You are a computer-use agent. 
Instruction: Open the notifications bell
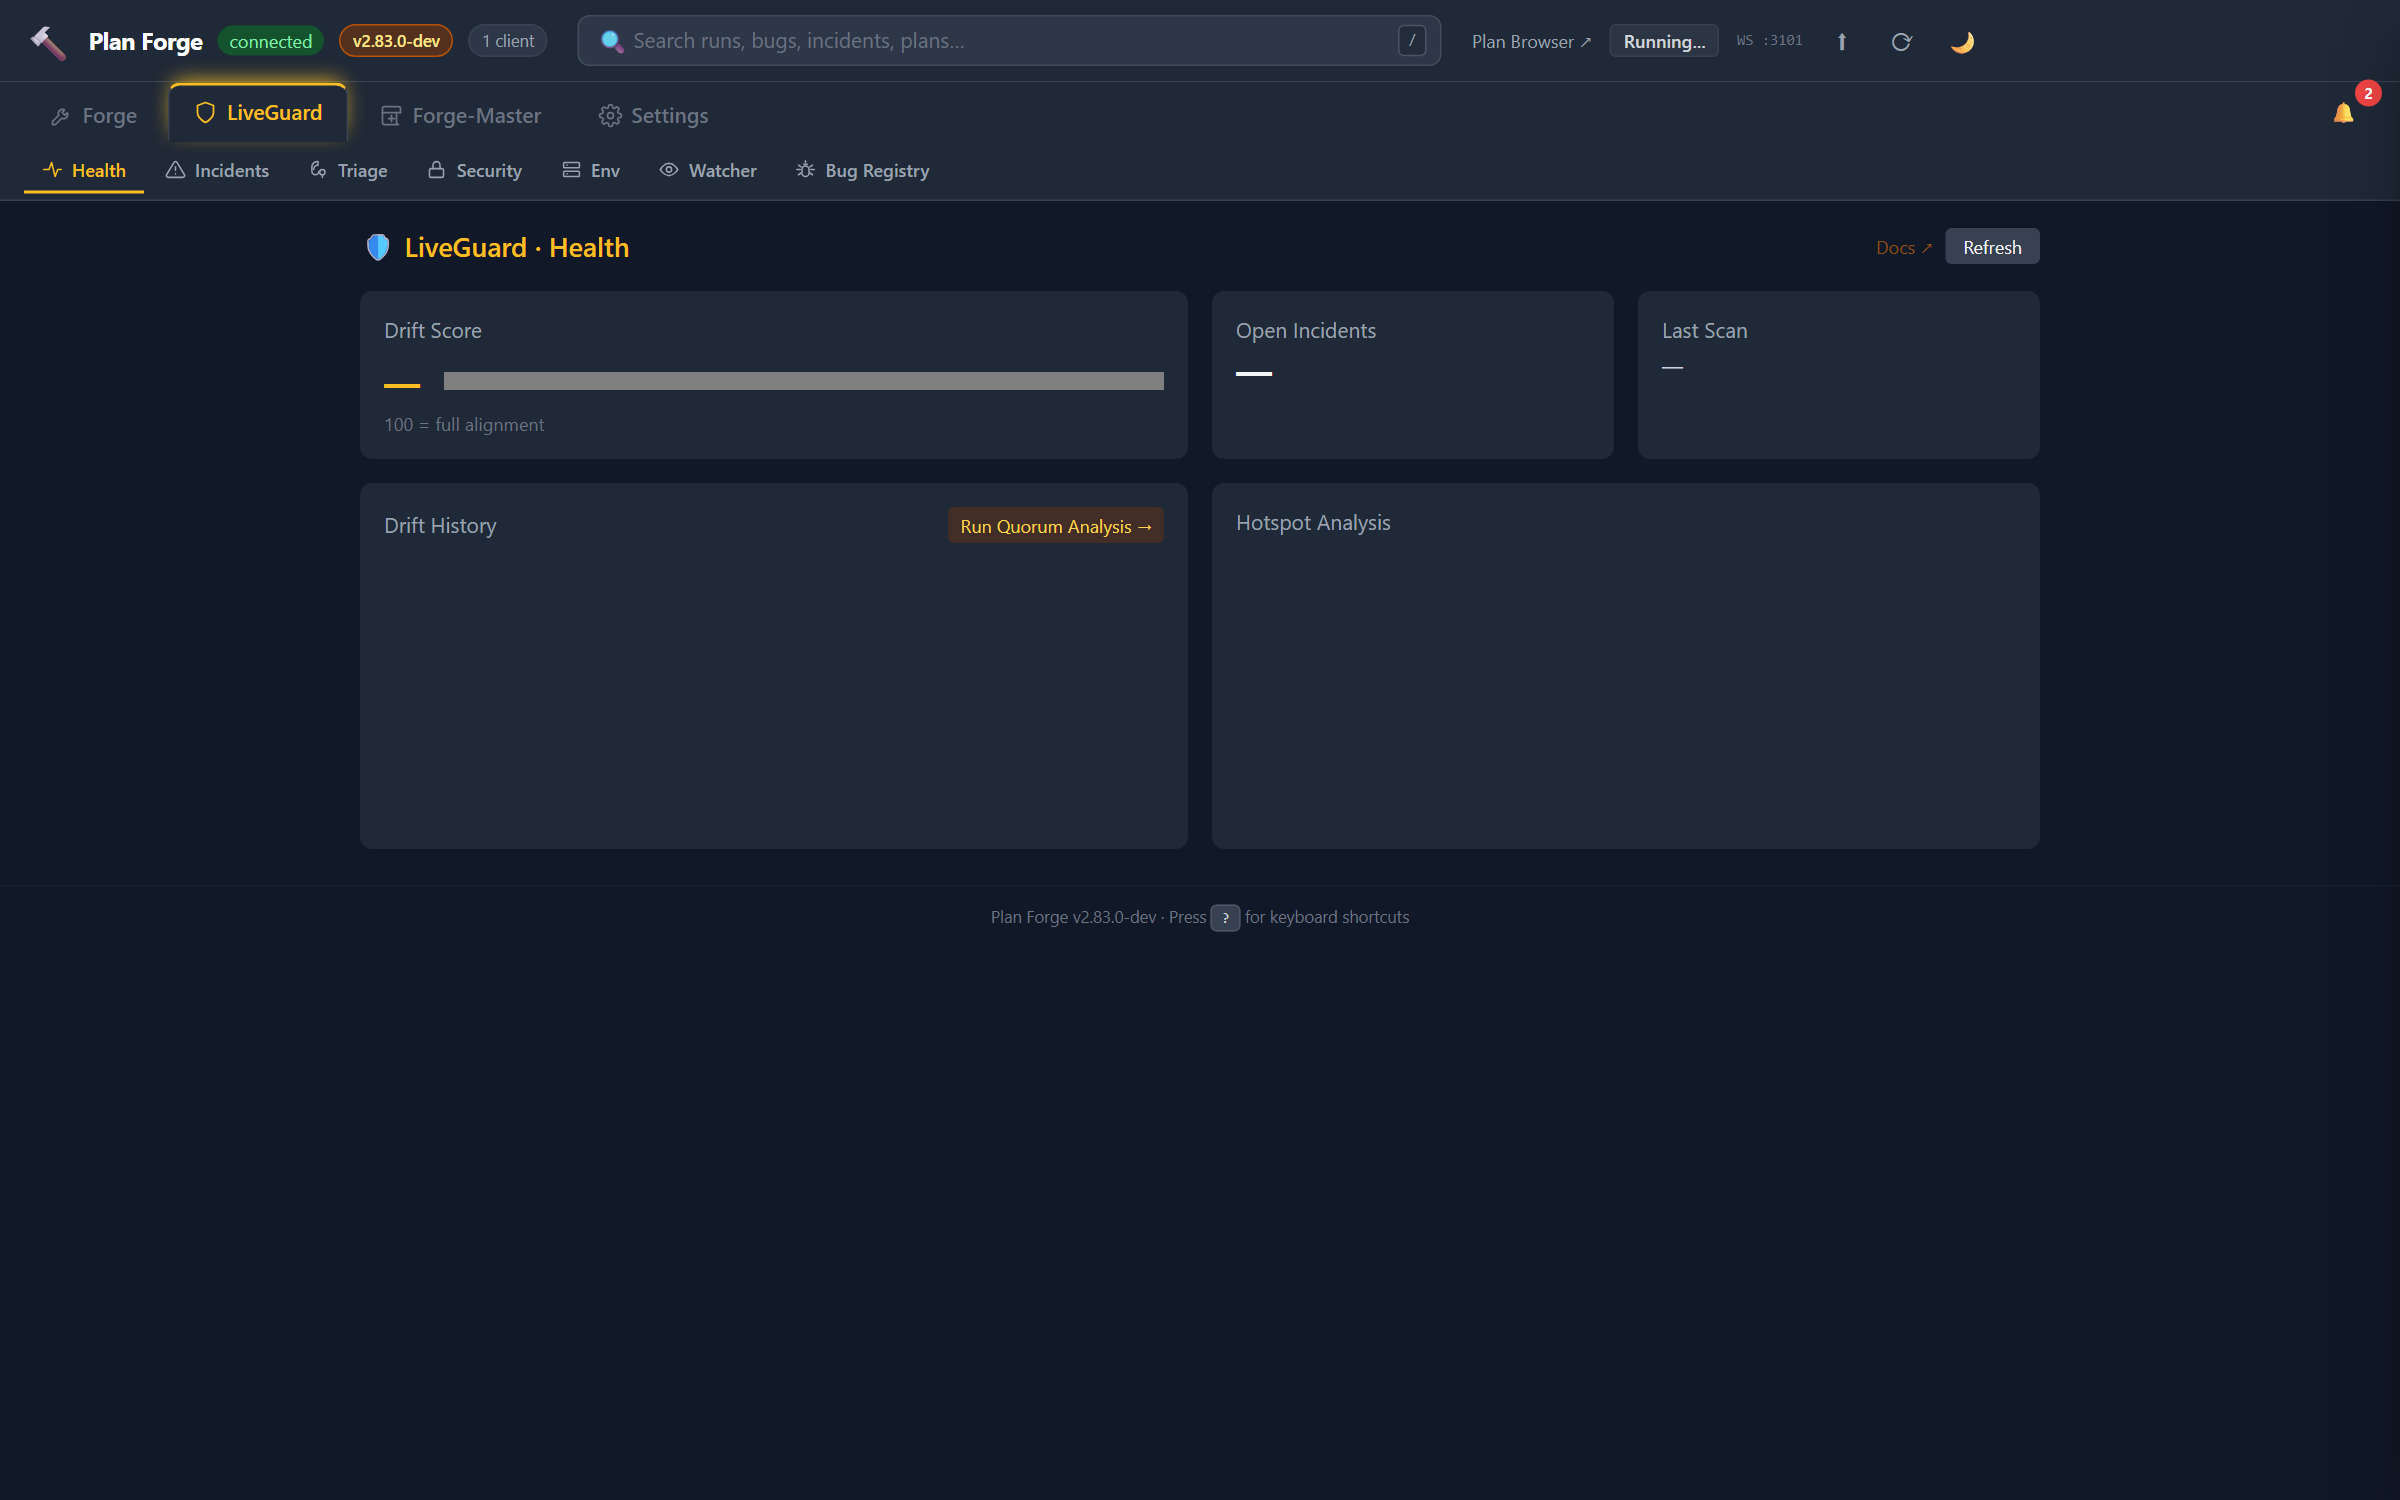(2343, 113)
